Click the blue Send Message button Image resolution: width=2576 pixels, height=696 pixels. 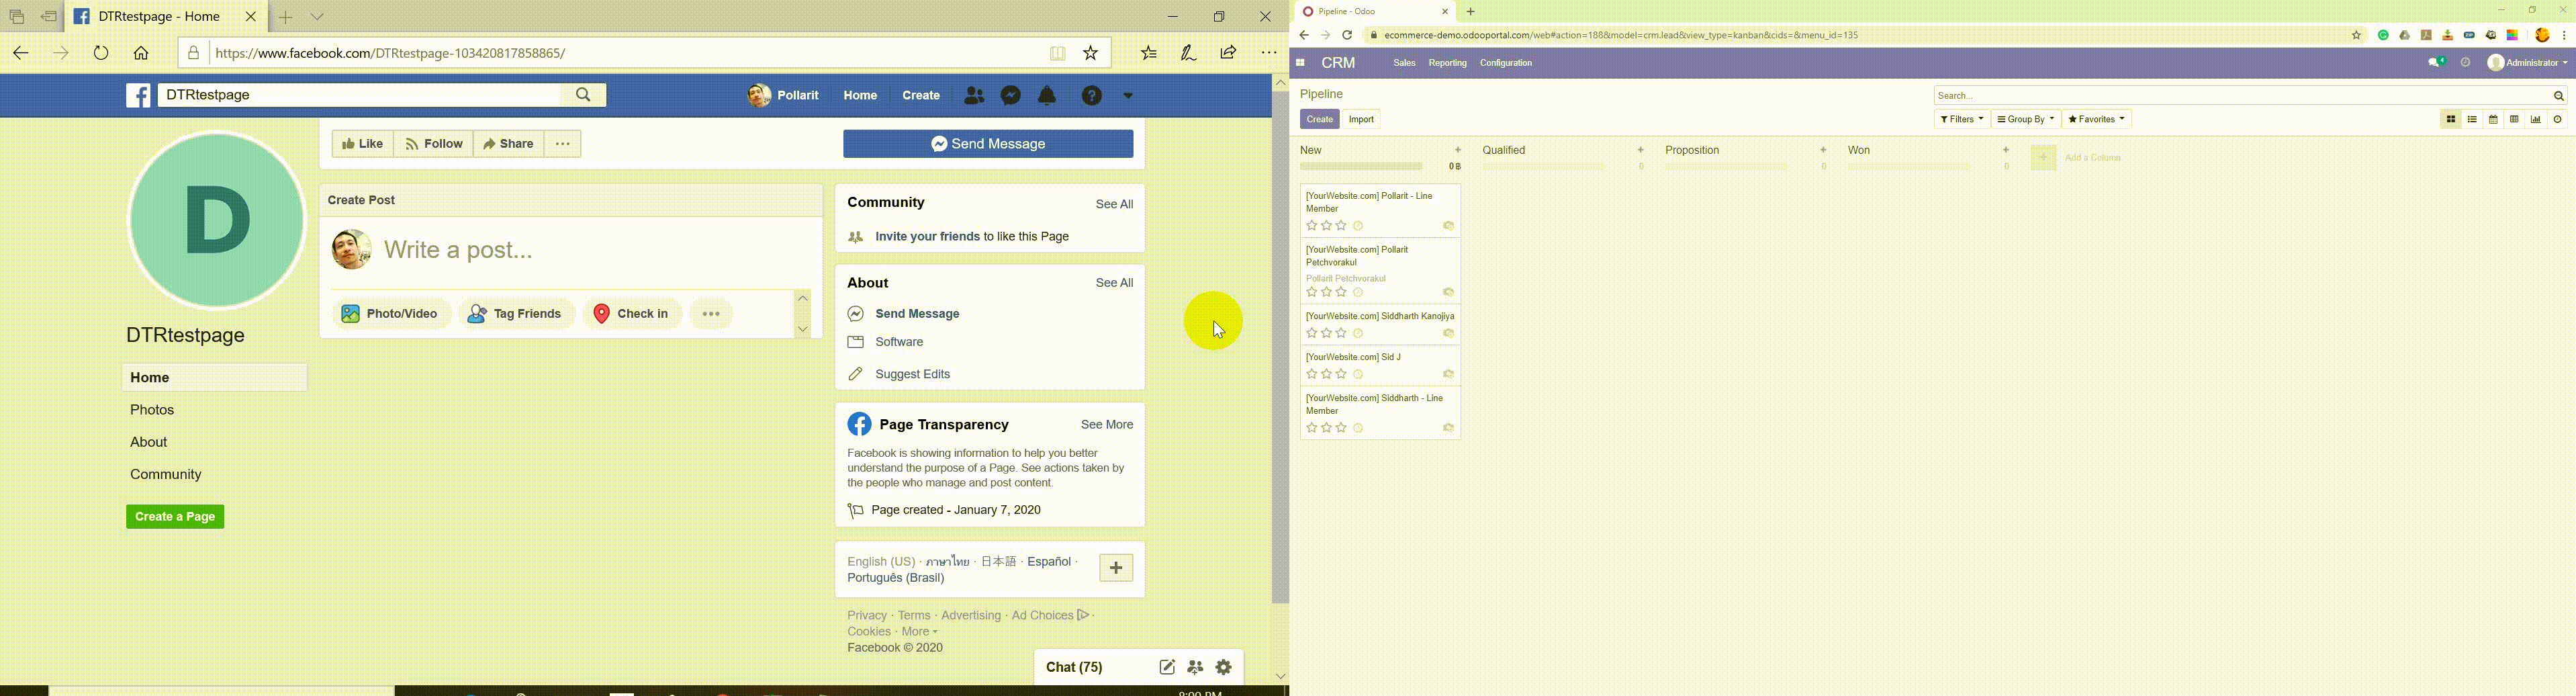(988, 144)
